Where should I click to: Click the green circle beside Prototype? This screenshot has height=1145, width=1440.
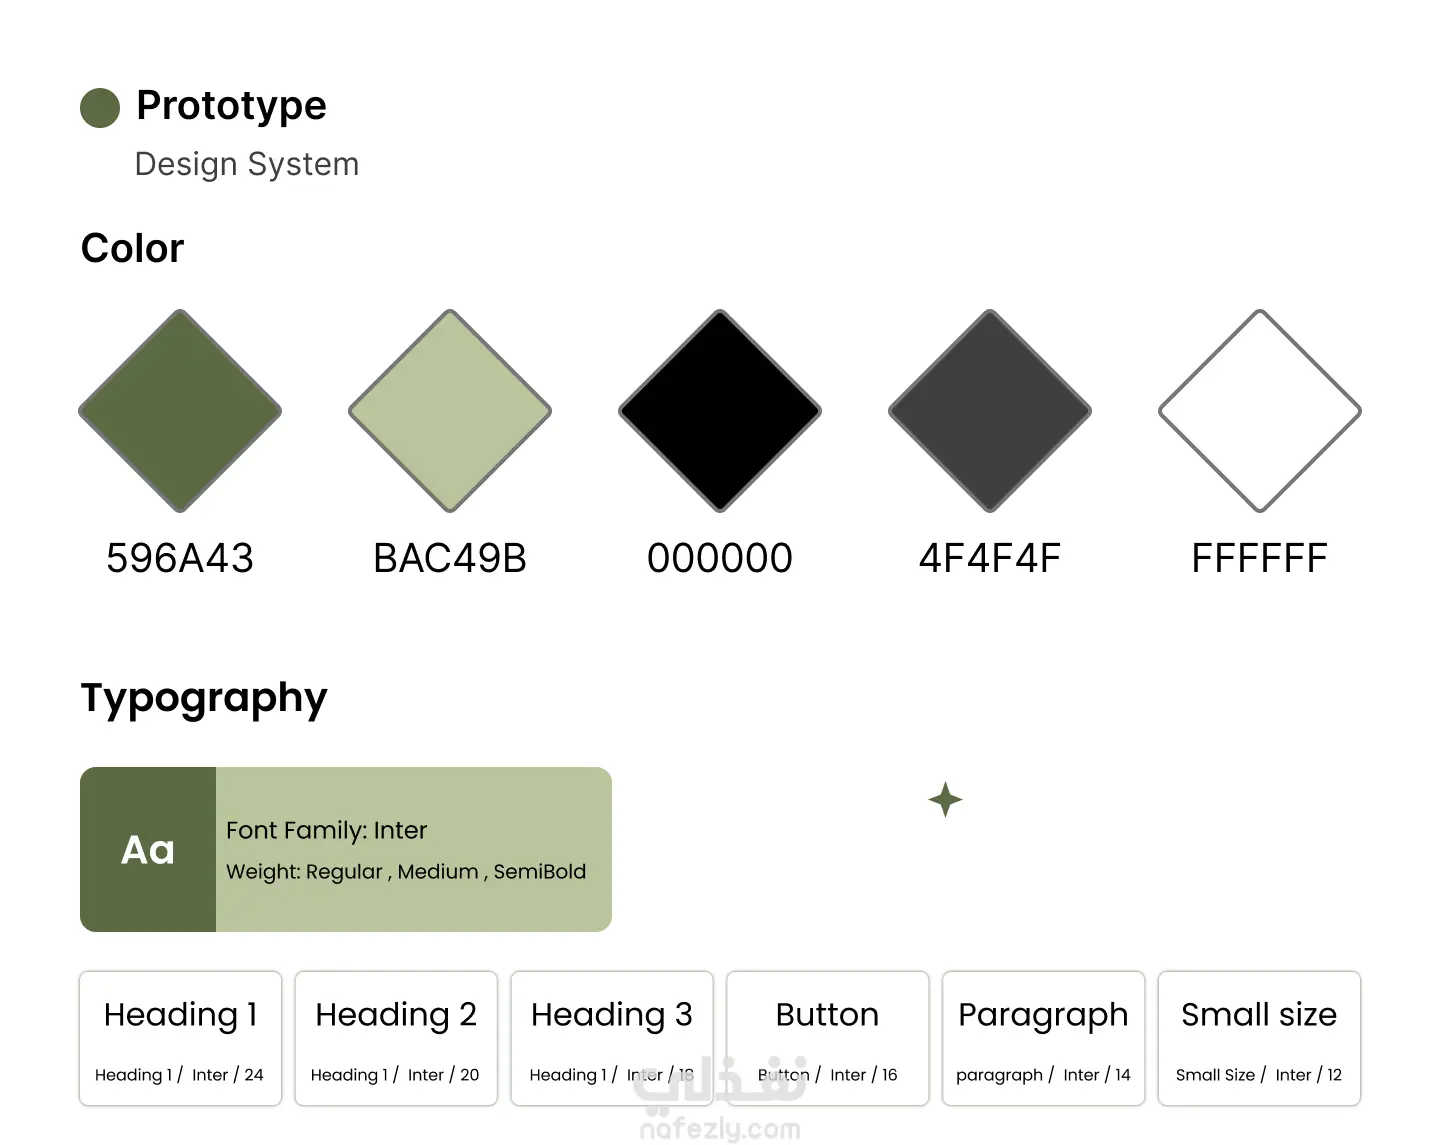point(100,108)
